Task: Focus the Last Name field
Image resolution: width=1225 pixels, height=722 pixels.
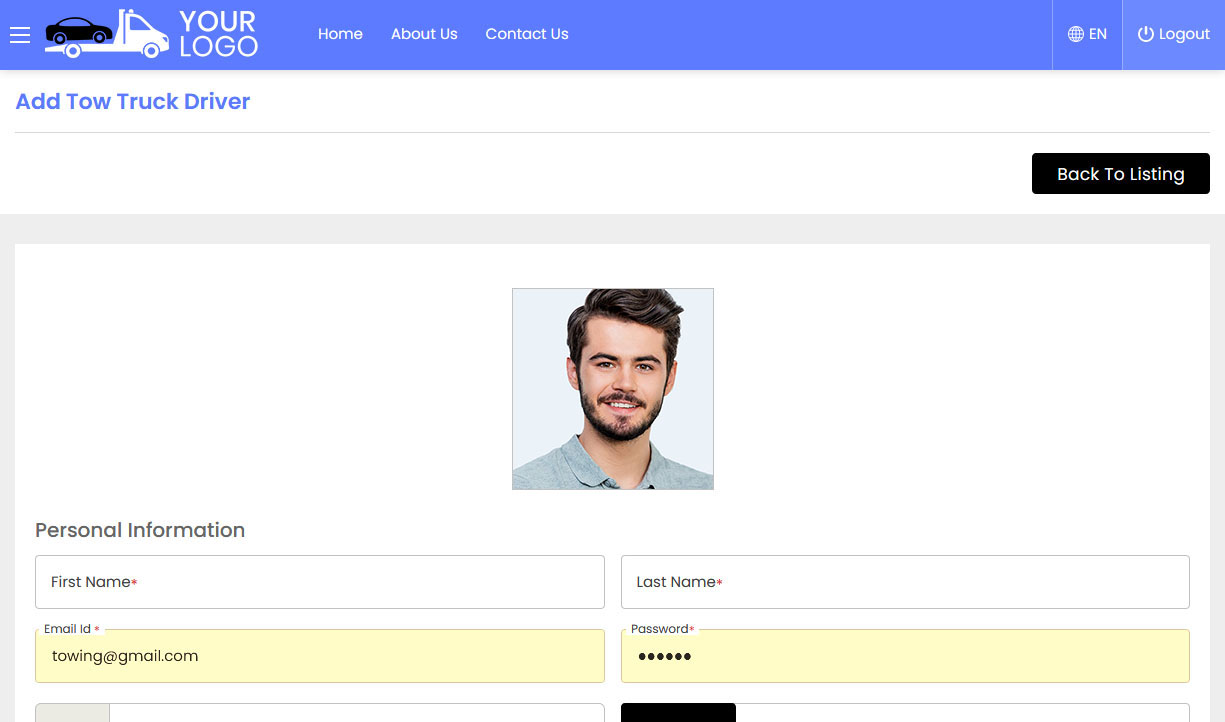Action: click(x=905, y=582)
